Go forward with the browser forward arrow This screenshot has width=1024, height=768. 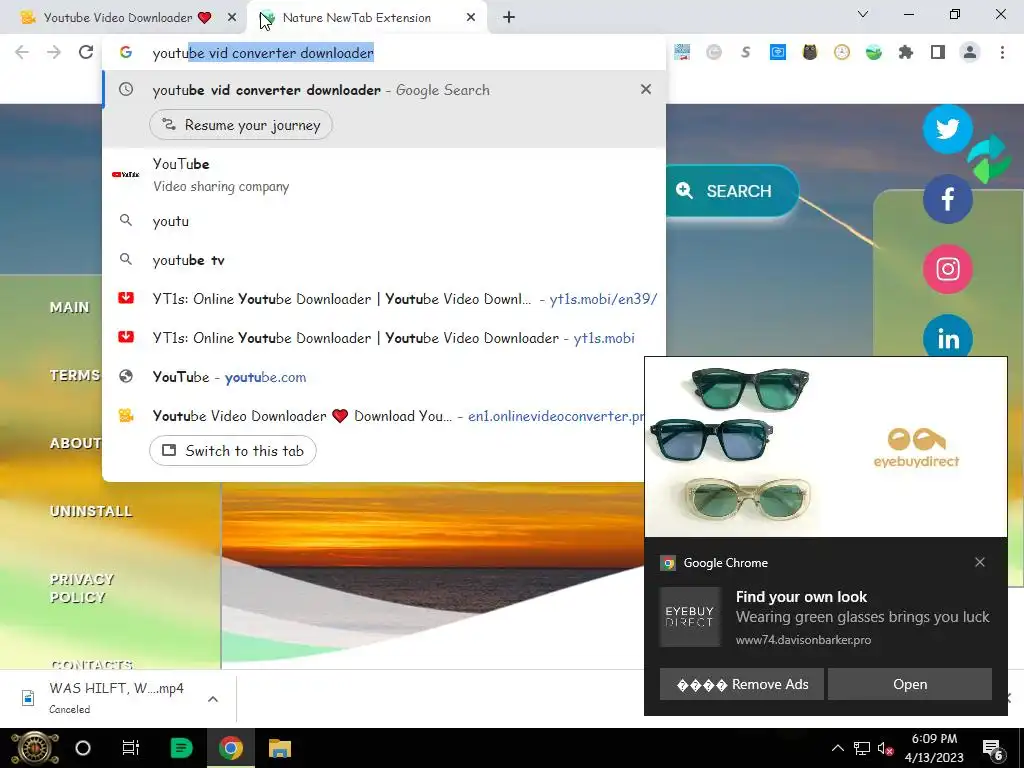coord(54,52)
